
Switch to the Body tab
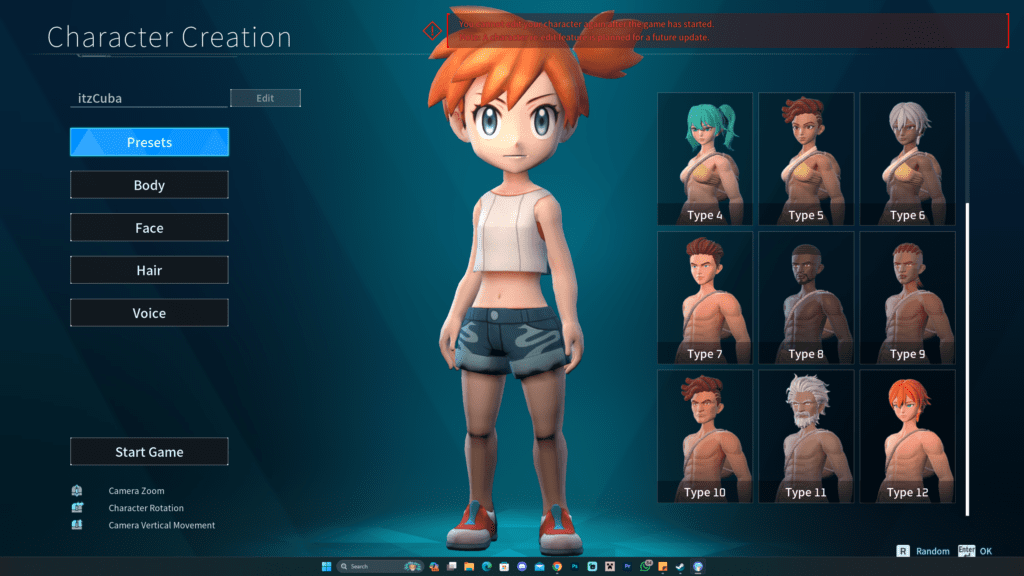pyautogui.click(x=149, y=185)
